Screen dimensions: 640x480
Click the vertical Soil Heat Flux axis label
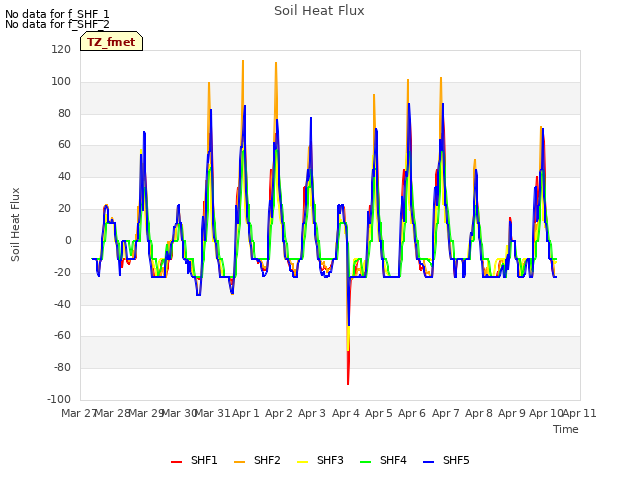pyautogui.click(x=15, y=224)
